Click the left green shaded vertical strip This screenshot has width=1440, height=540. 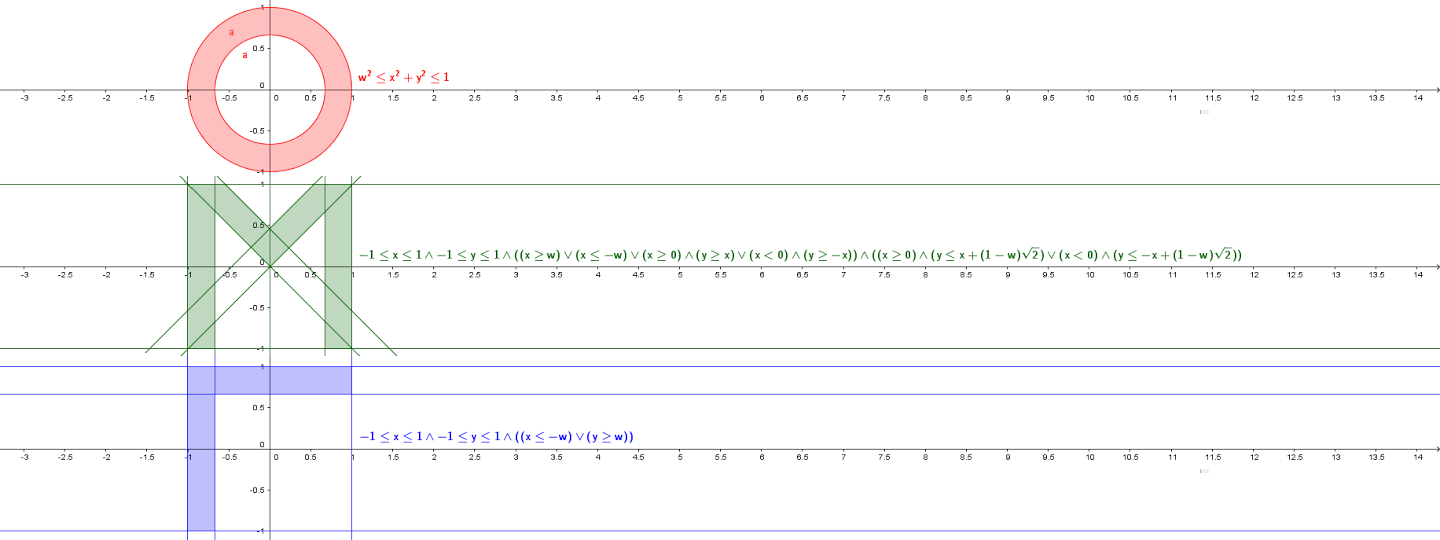(201, 300)
